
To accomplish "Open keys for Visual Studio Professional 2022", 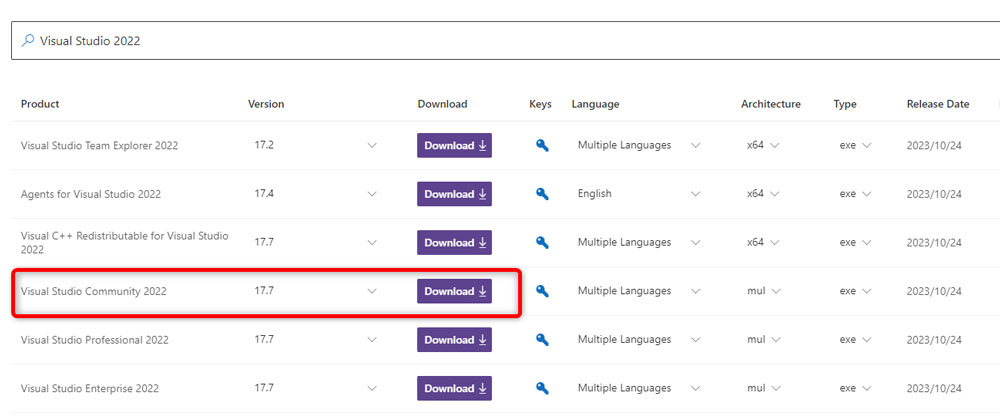I will pyautogui.click(x=542, y=340).
